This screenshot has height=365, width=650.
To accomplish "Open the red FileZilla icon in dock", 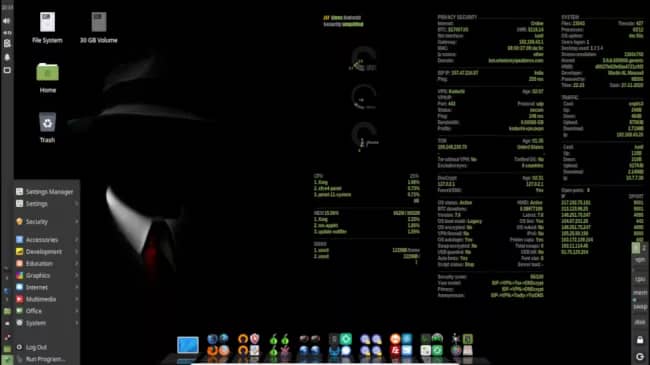I will click(x=395, y=350).
